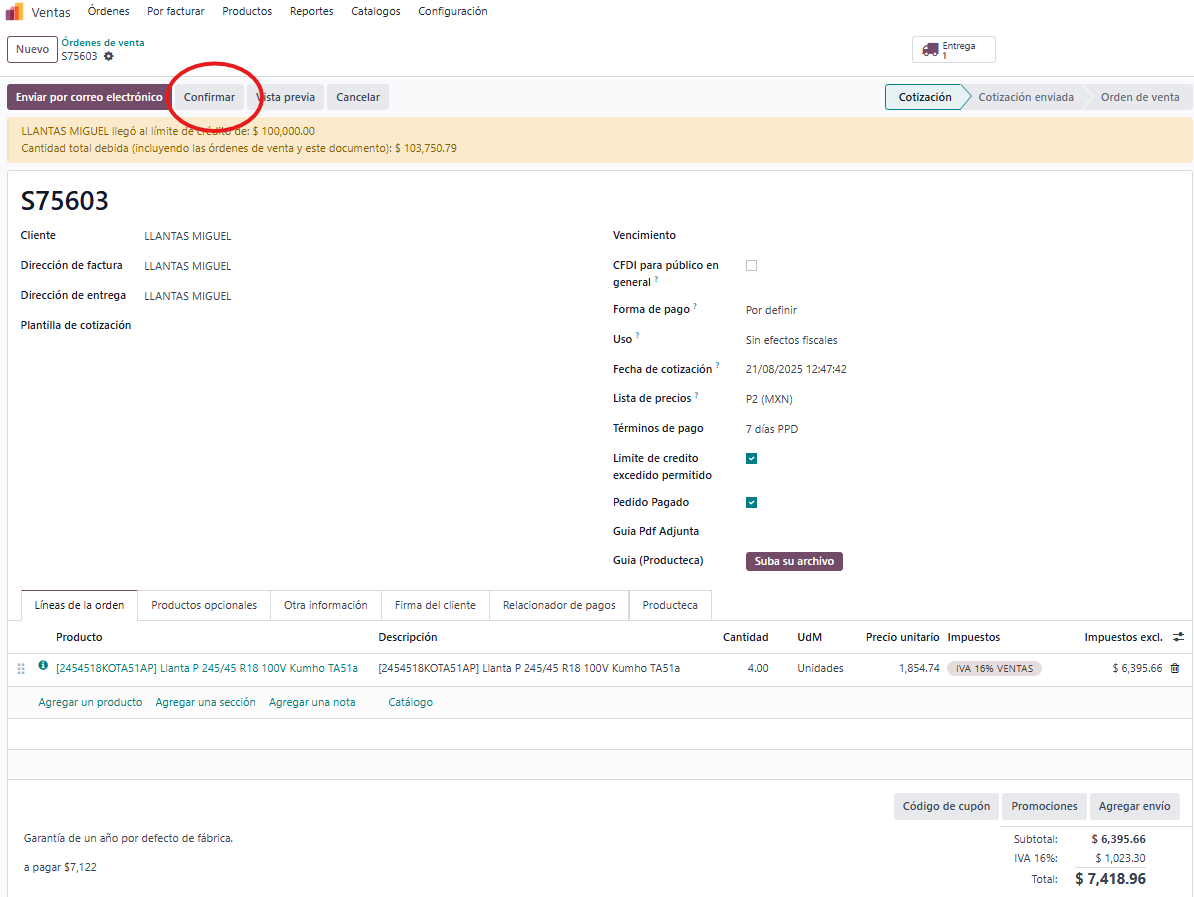Select the Cotización enviada status stage
Screen dimensions: 1194x897
(1026, 97)
